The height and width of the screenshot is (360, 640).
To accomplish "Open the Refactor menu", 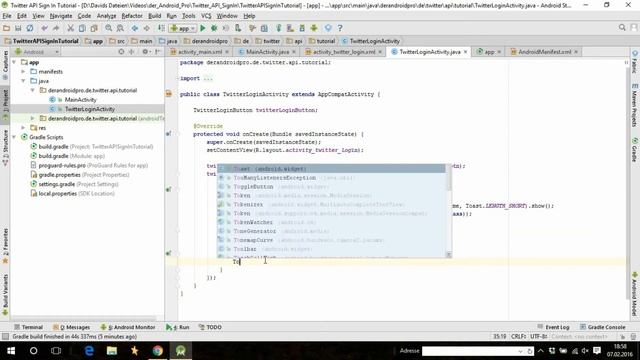I will pos(132,16).
